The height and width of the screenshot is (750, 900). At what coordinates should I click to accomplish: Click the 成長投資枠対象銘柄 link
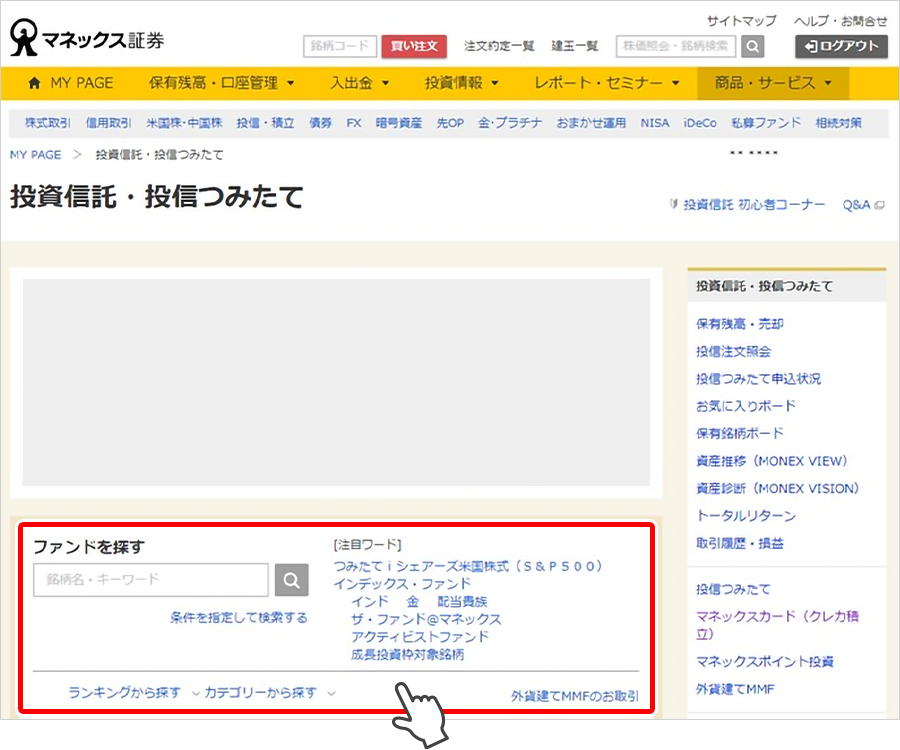pyautogui.click(x=408, y=655)
